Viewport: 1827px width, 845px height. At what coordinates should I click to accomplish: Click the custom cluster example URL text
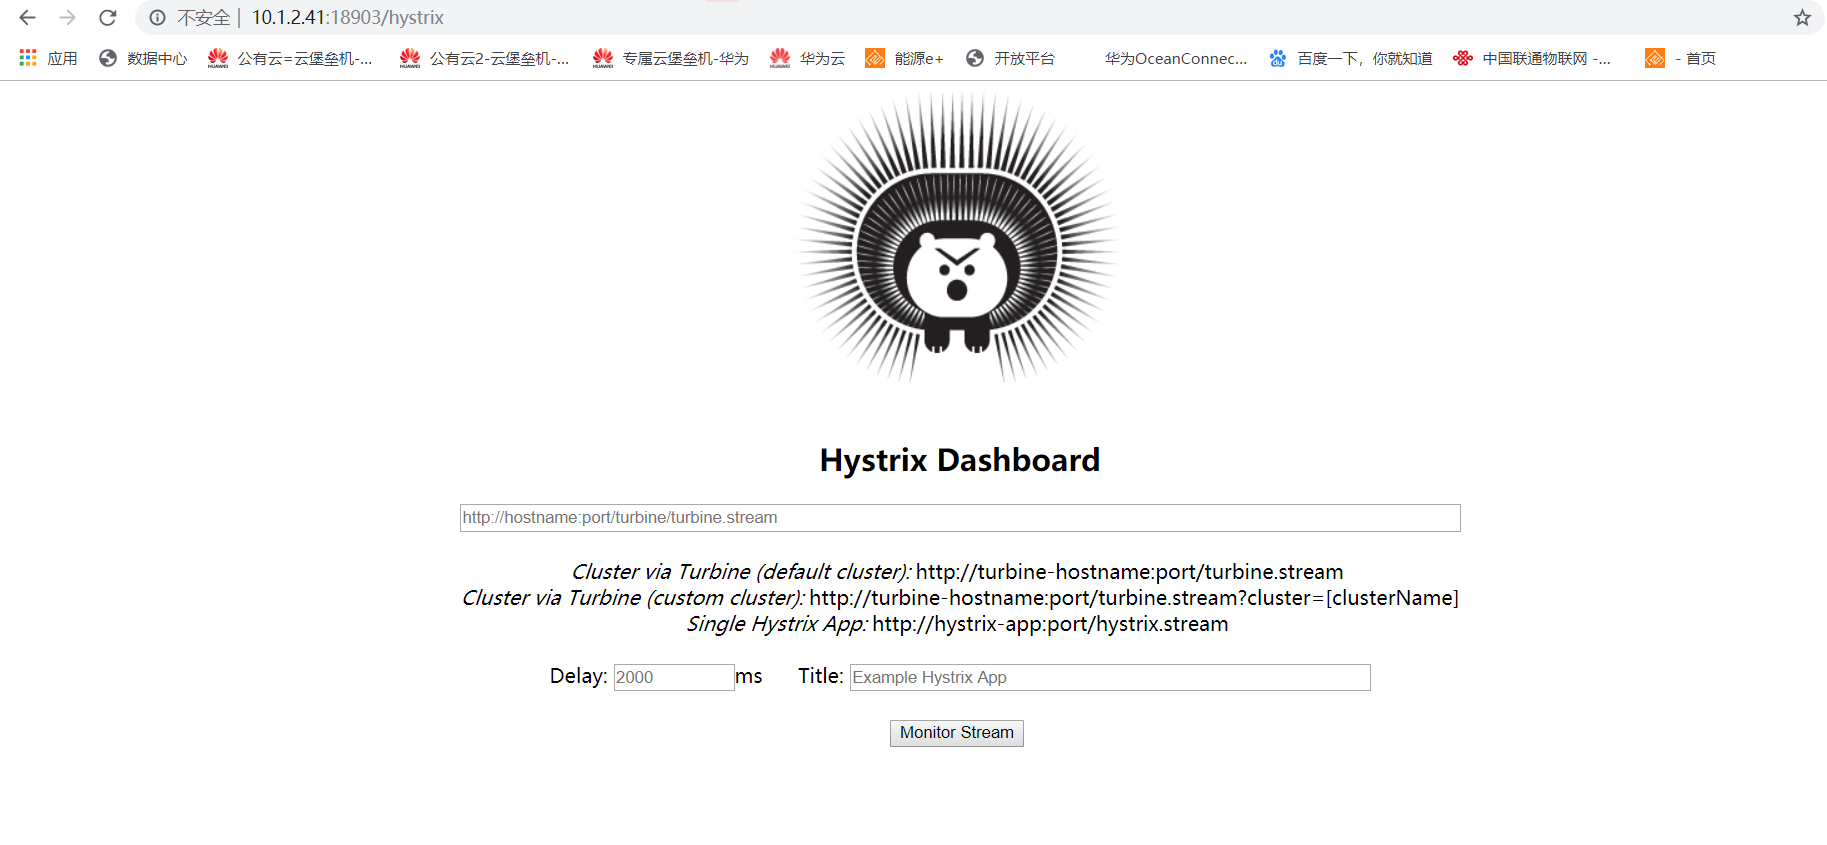pyautogui.click(x=1134, y=598)
